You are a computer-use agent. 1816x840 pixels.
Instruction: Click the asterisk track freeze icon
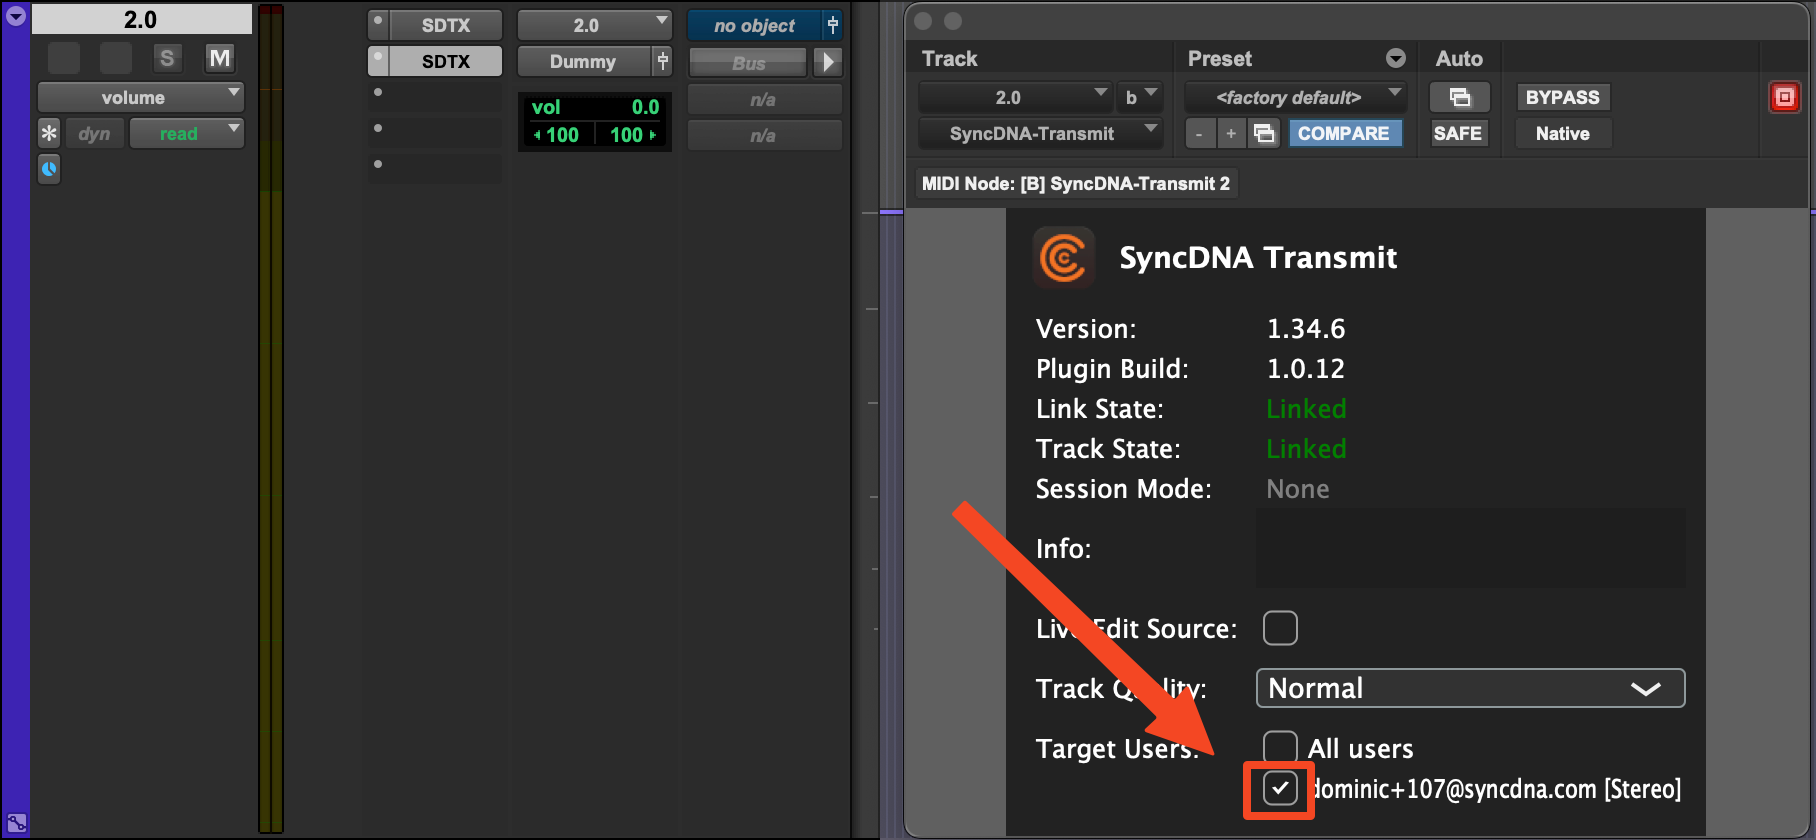click(49, 133)
